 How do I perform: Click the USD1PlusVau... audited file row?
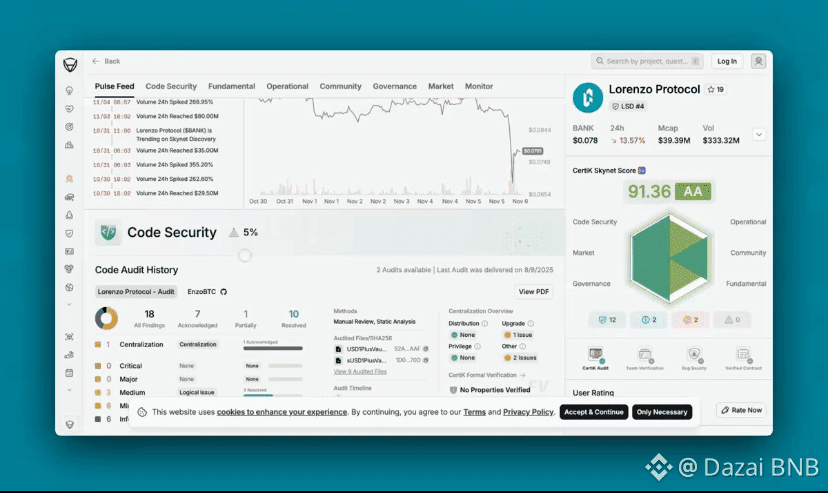click(x=381, y=349)
